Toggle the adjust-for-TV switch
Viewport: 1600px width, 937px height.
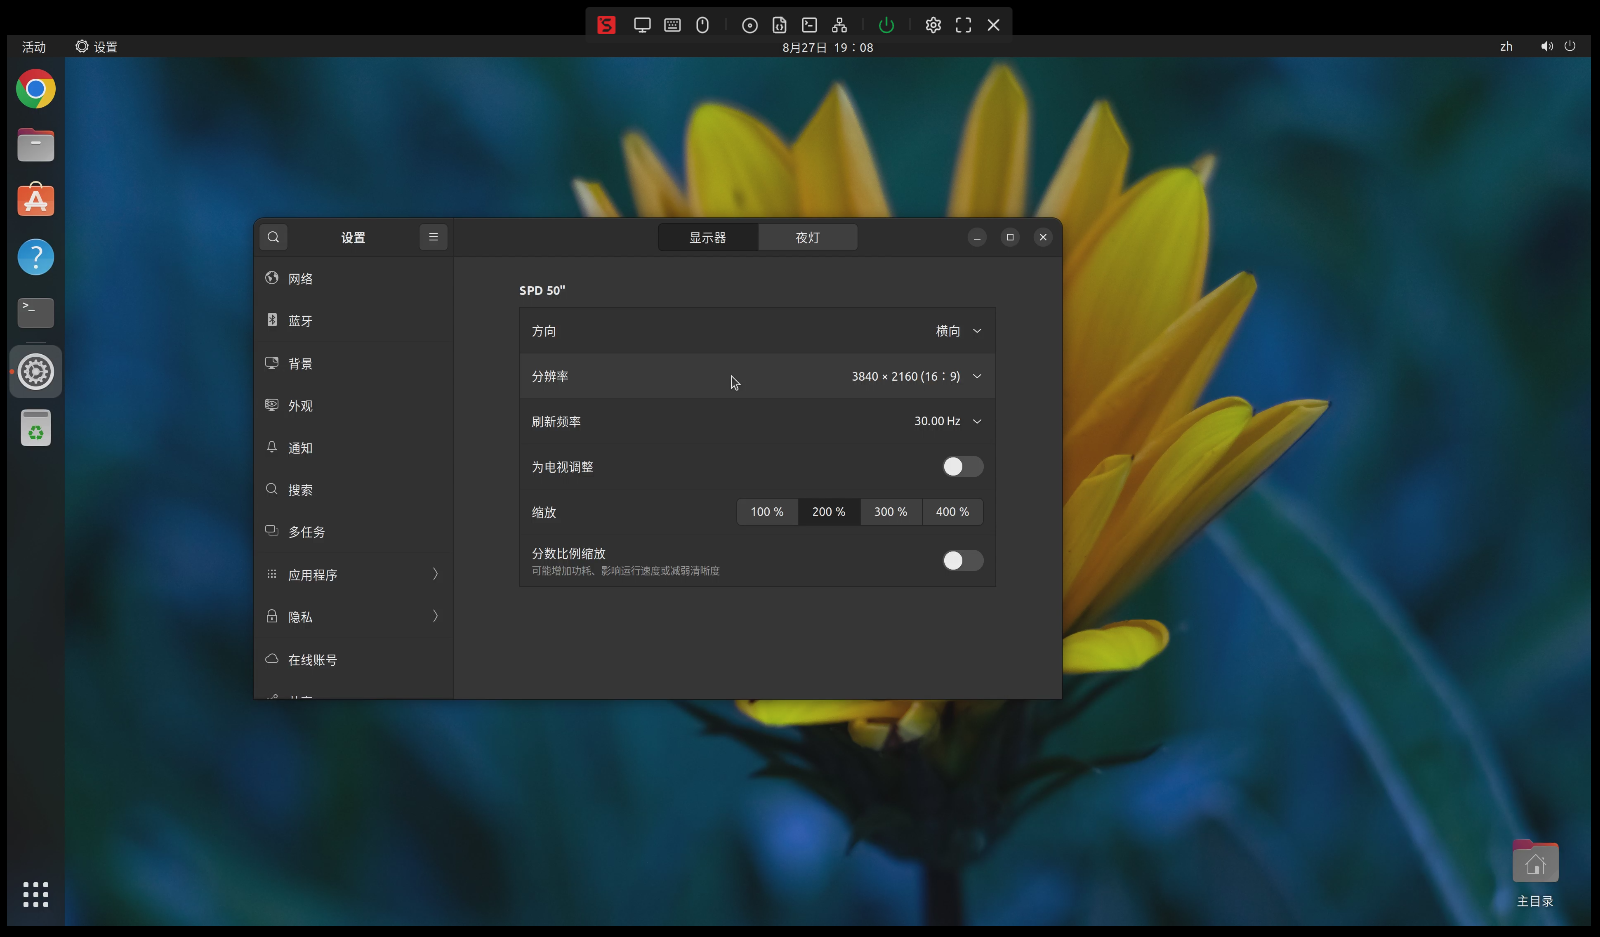(963, 467)
